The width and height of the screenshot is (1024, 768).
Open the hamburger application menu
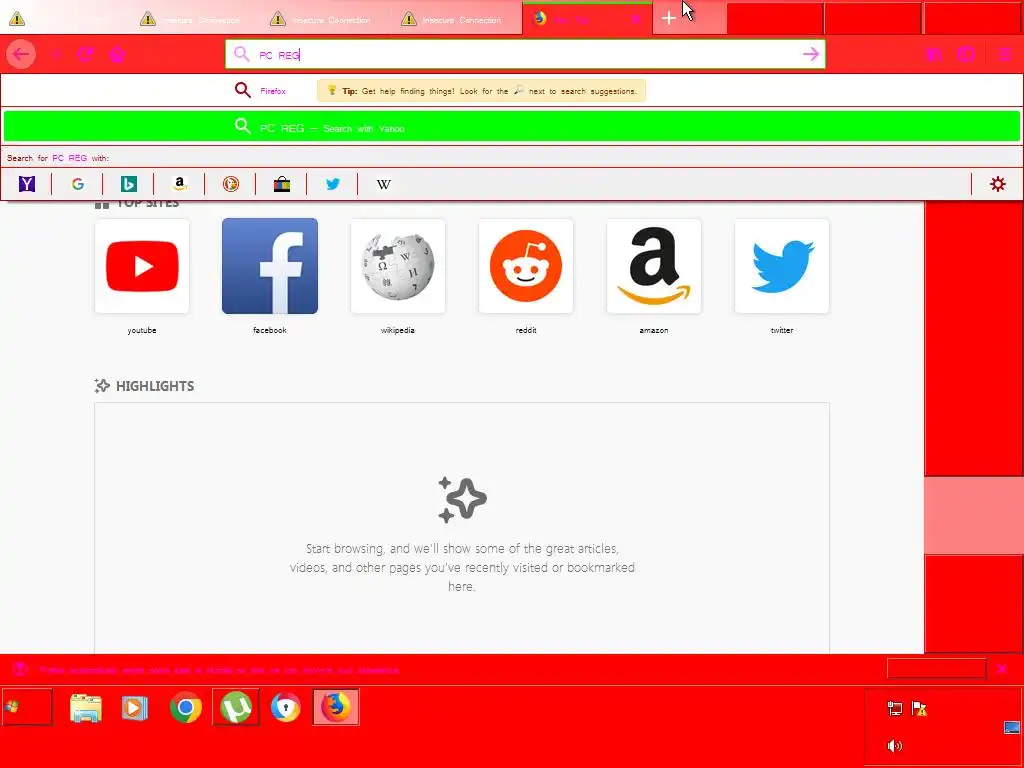coord(1004,54)
